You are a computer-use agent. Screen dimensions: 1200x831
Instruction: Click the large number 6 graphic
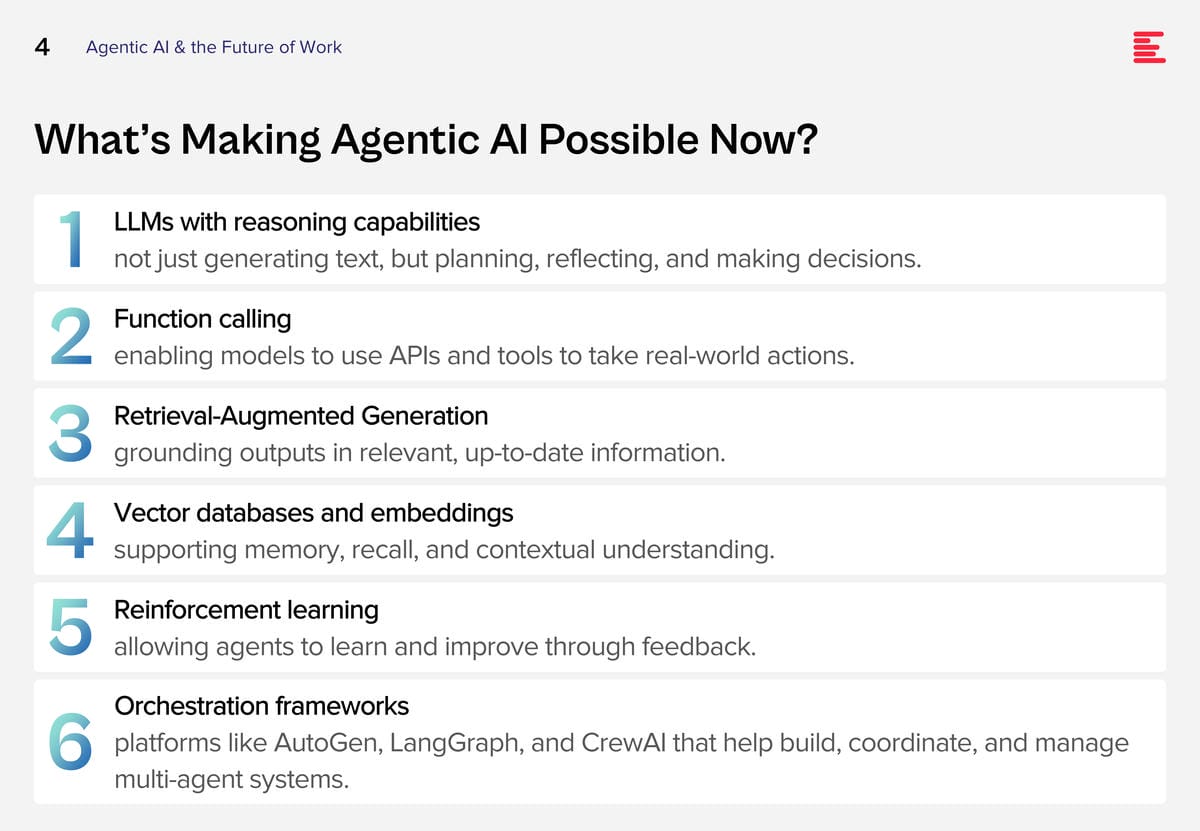pyautogui.click(x=70, y=742)
